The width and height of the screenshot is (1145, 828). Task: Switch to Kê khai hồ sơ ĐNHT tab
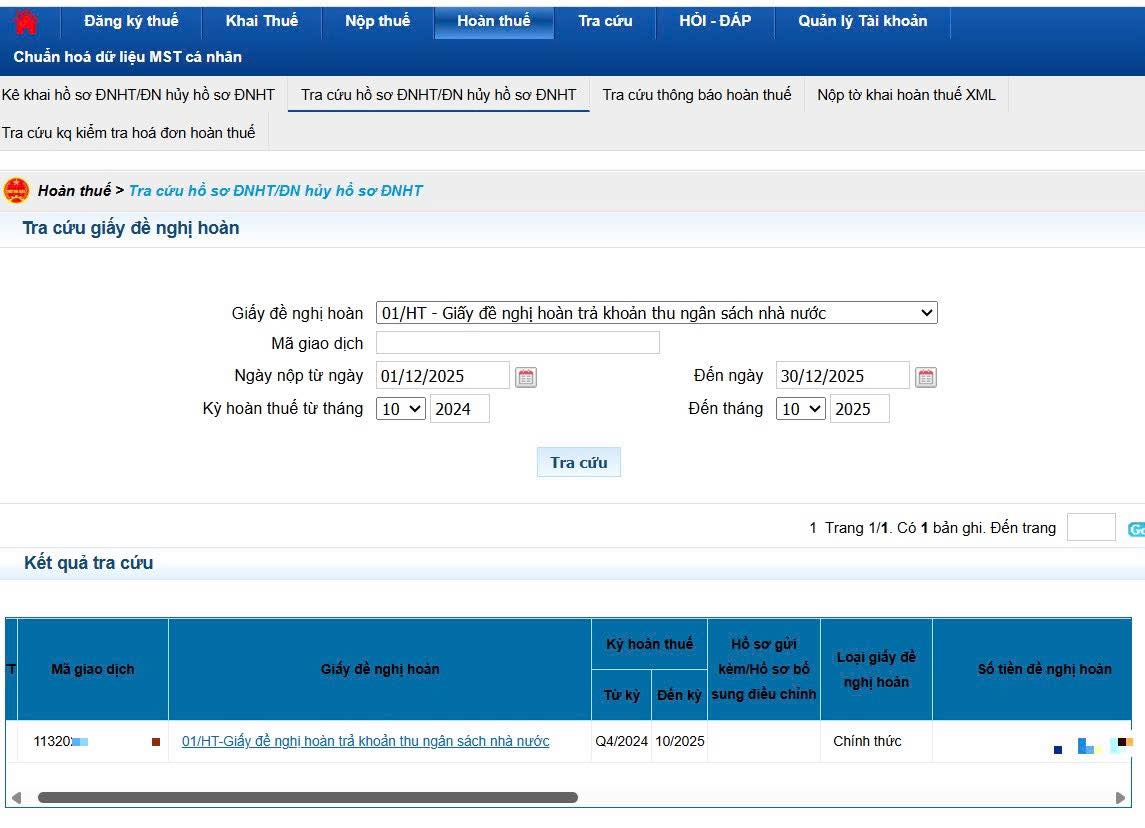tap(139, 95)
